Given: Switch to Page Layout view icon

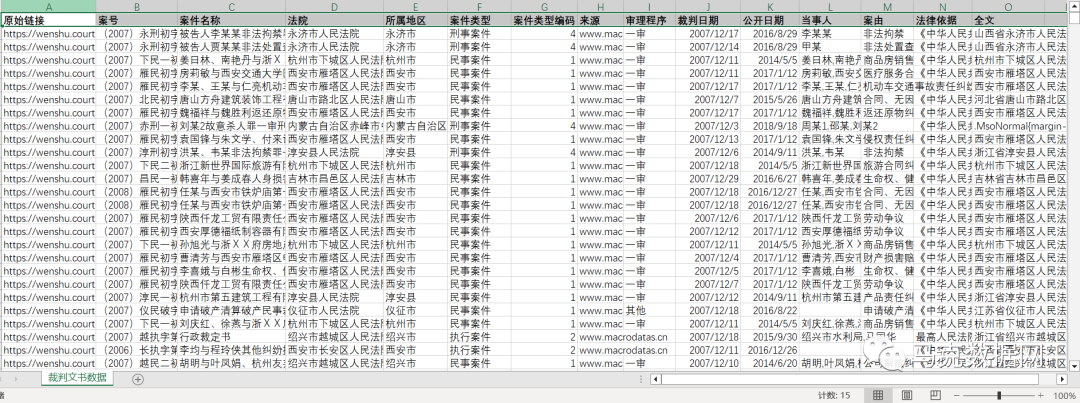Looking at the screenshot, I should click(x=906, y=395).
